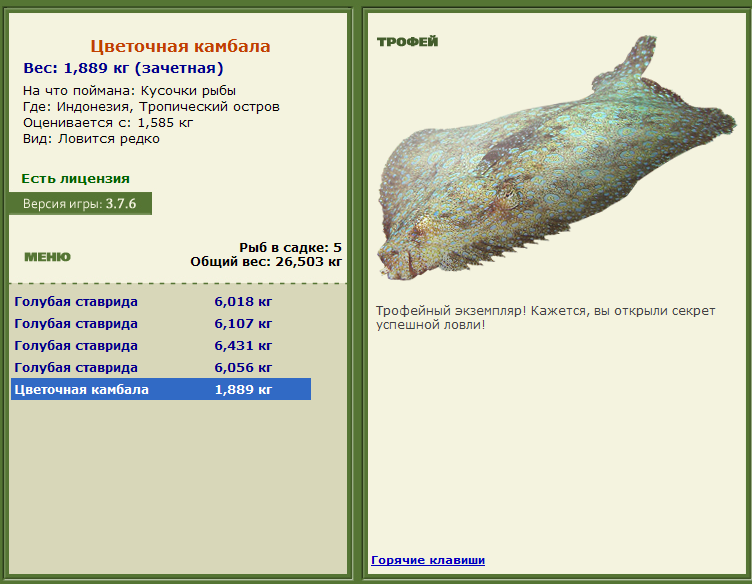This screenshot has width=752, height=584.
Task: Click the Где: Индонезия, Тропический остров line
Action: click(x=151, y=107)
